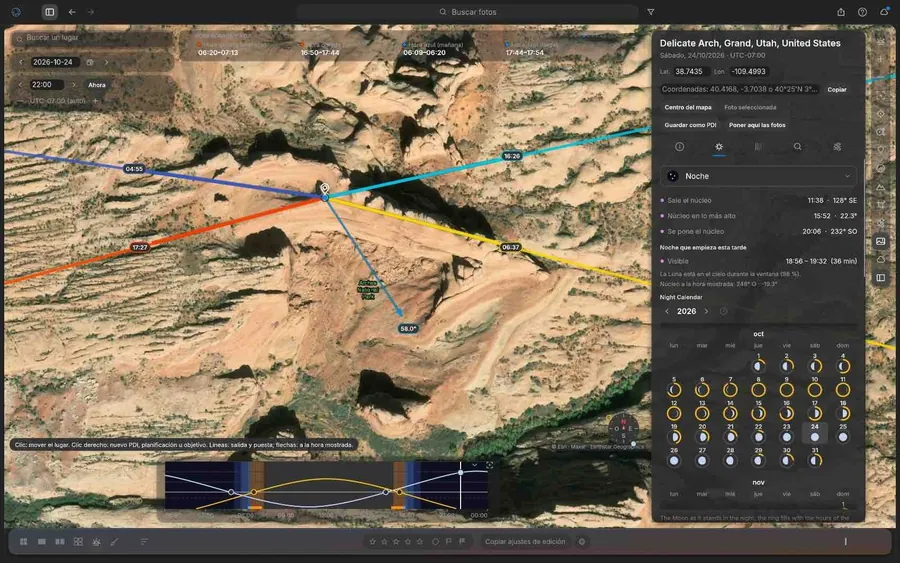Open the info tab in location panel
The height and width of the screenshot is (563, 900).
pyautogui.click(x=680, y=147)
